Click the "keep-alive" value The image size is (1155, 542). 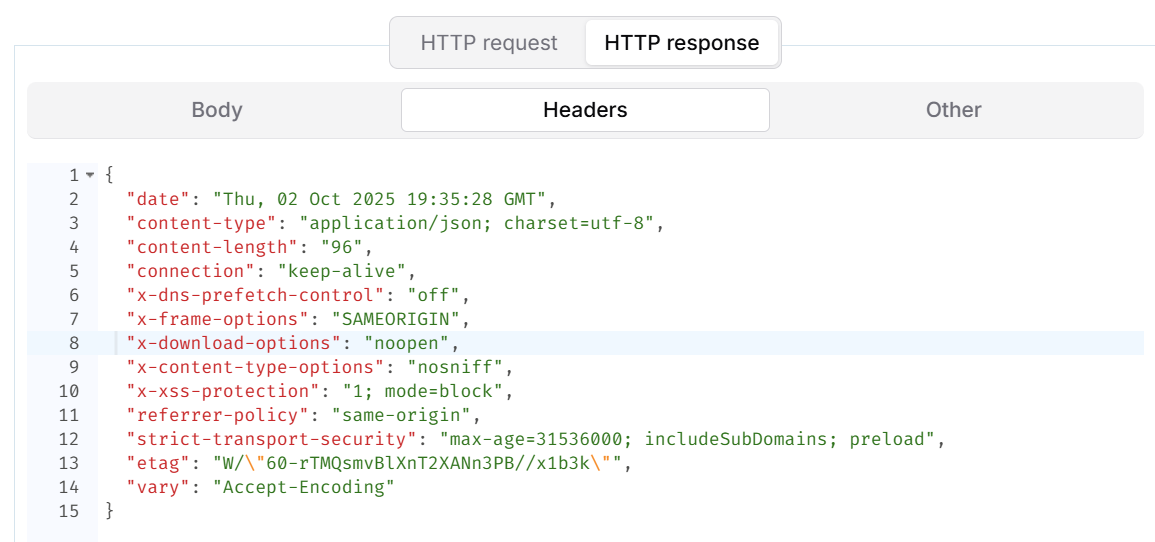340,271
